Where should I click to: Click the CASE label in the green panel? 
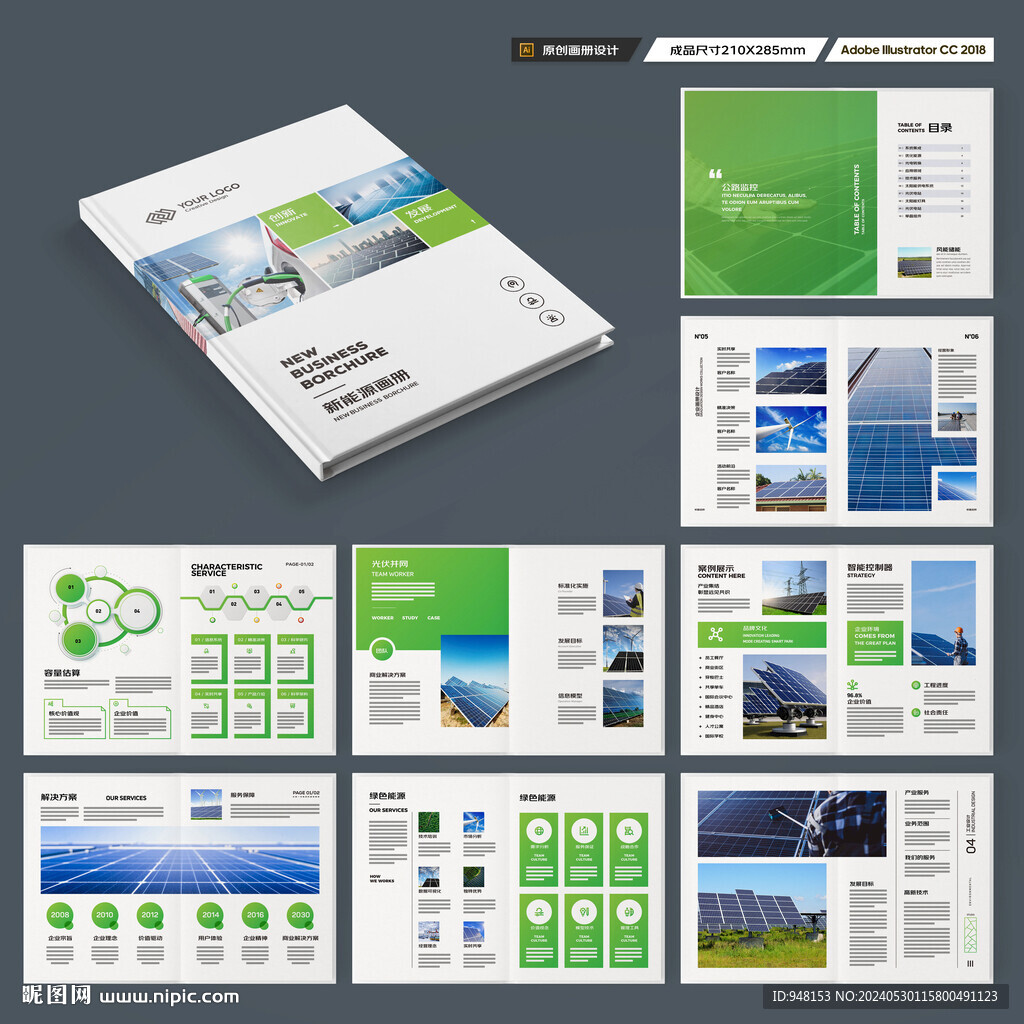tap(434, 617)
